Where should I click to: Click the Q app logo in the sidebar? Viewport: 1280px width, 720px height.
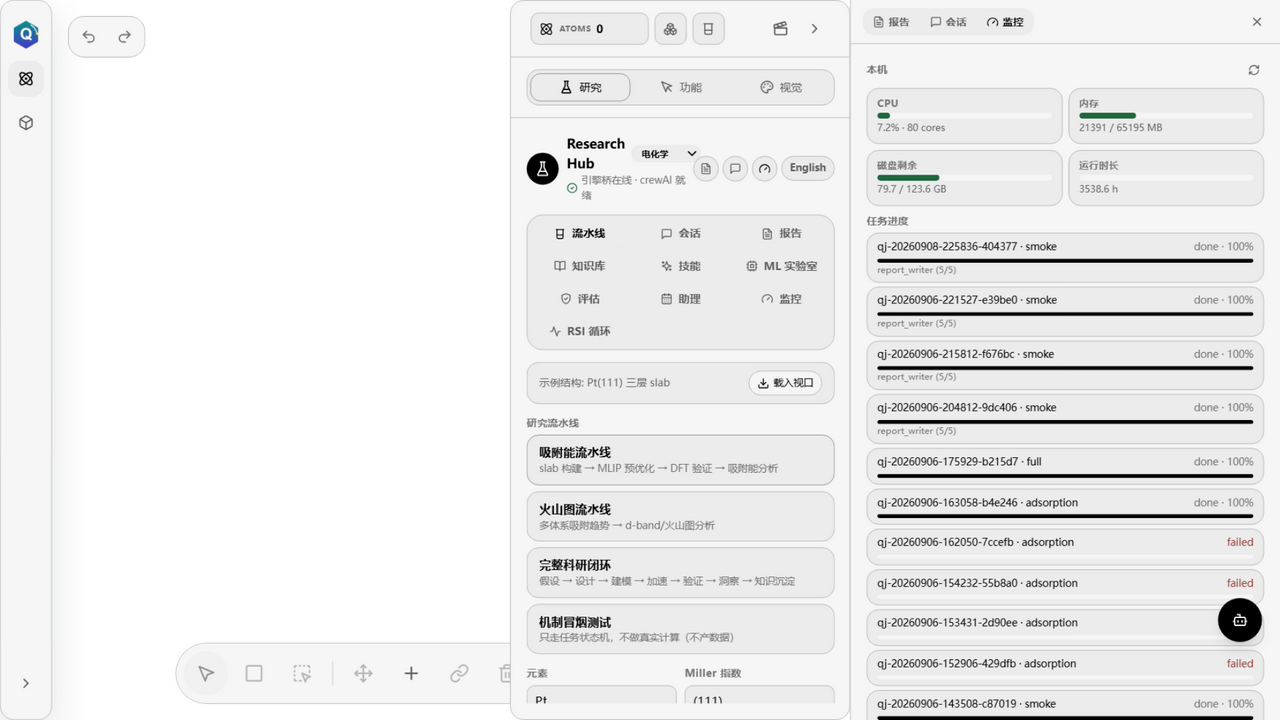coord(26,35)
